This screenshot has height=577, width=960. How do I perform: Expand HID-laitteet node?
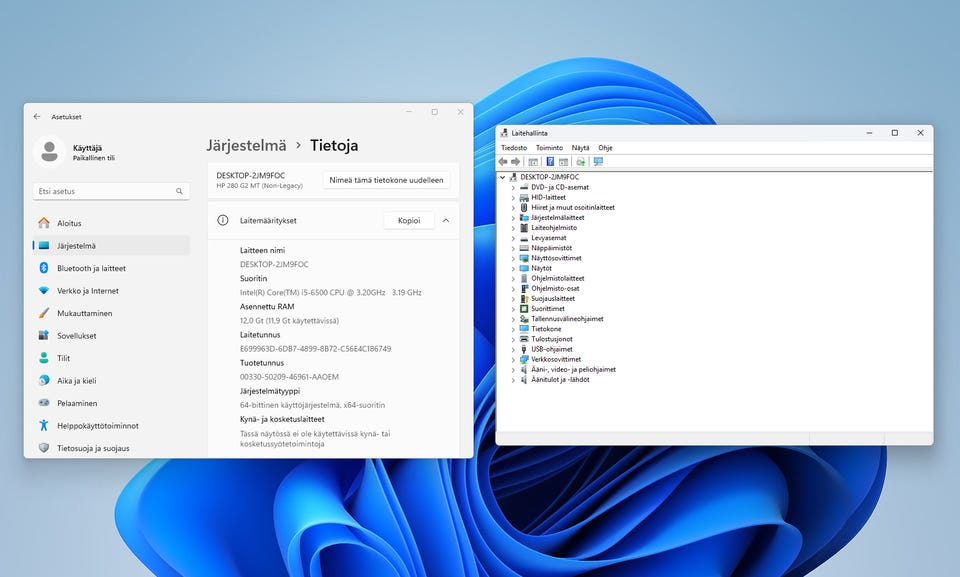point(513,197)
